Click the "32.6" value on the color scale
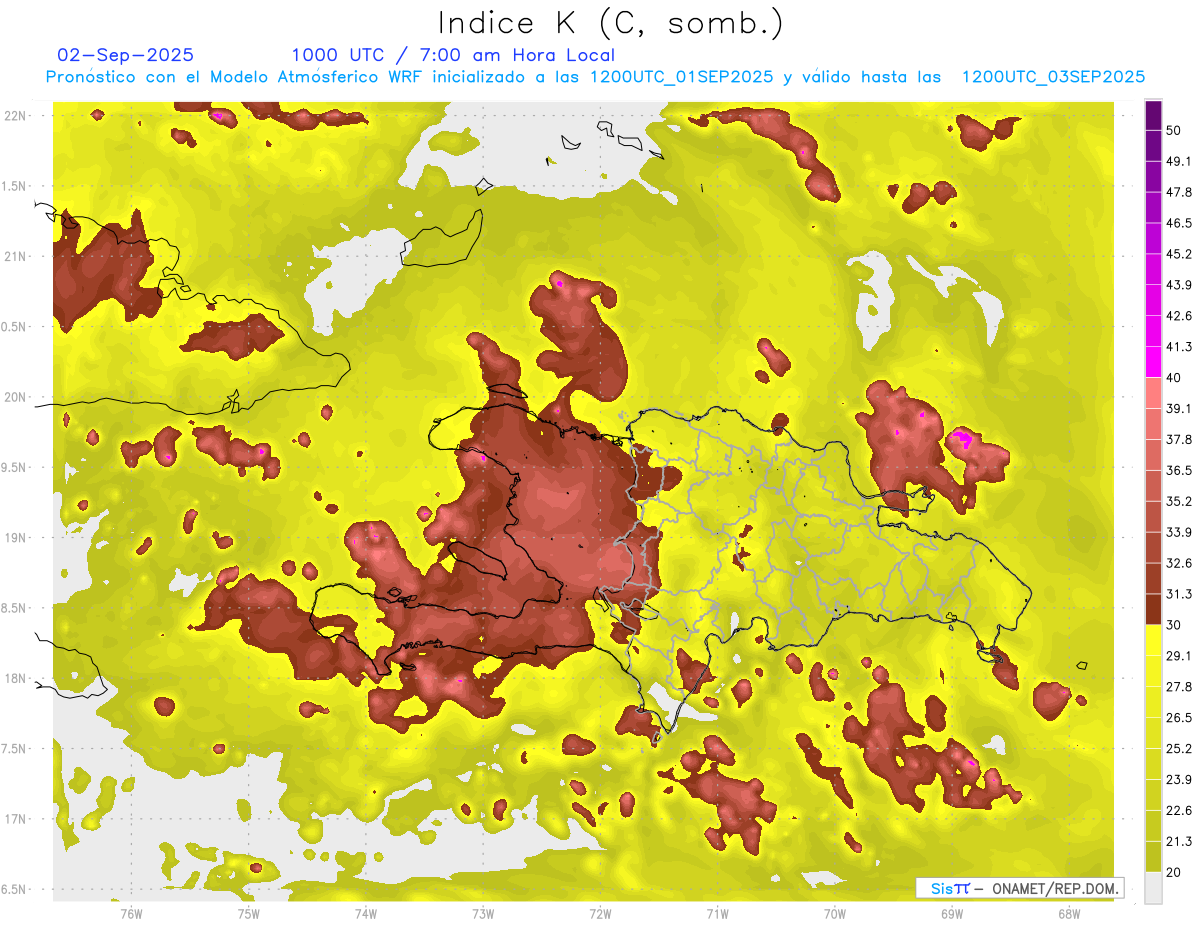The height and width of the screenshot is (927, 1200). coord(1180,563)
